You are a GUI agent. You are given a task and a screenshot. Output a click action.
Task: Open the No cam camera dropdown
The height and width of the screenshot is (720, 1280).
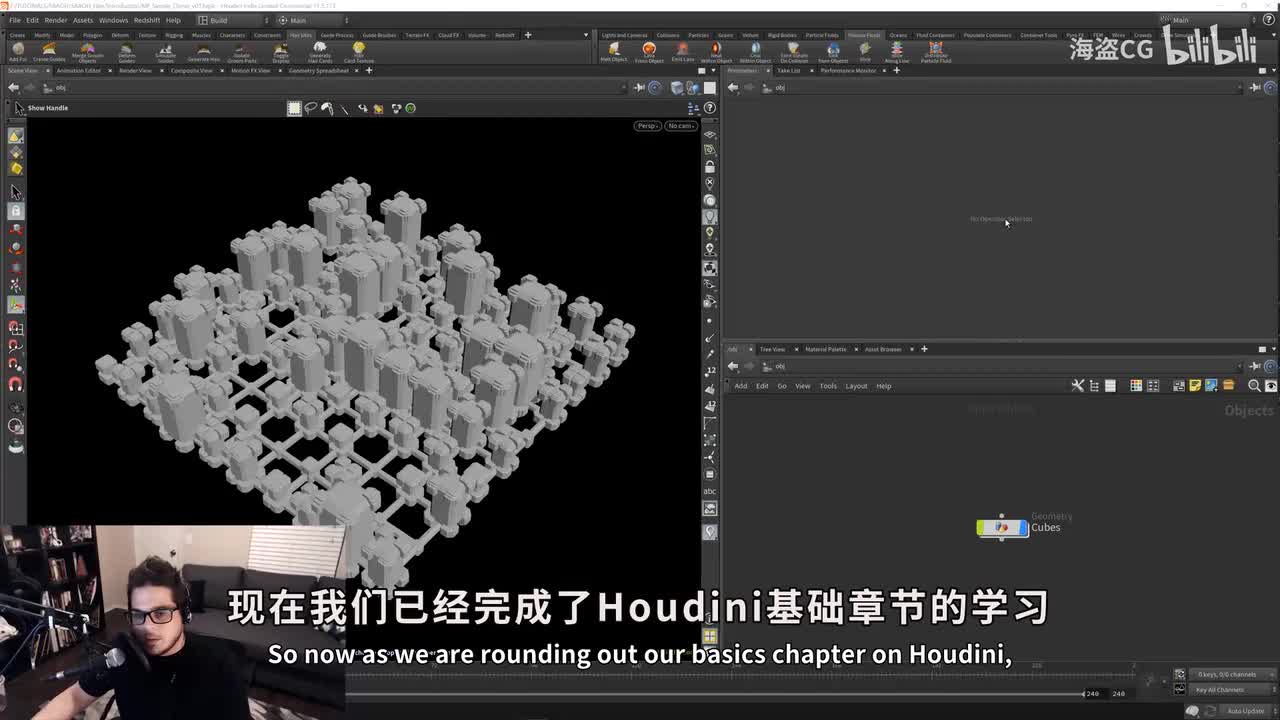[x=681, y=126]
